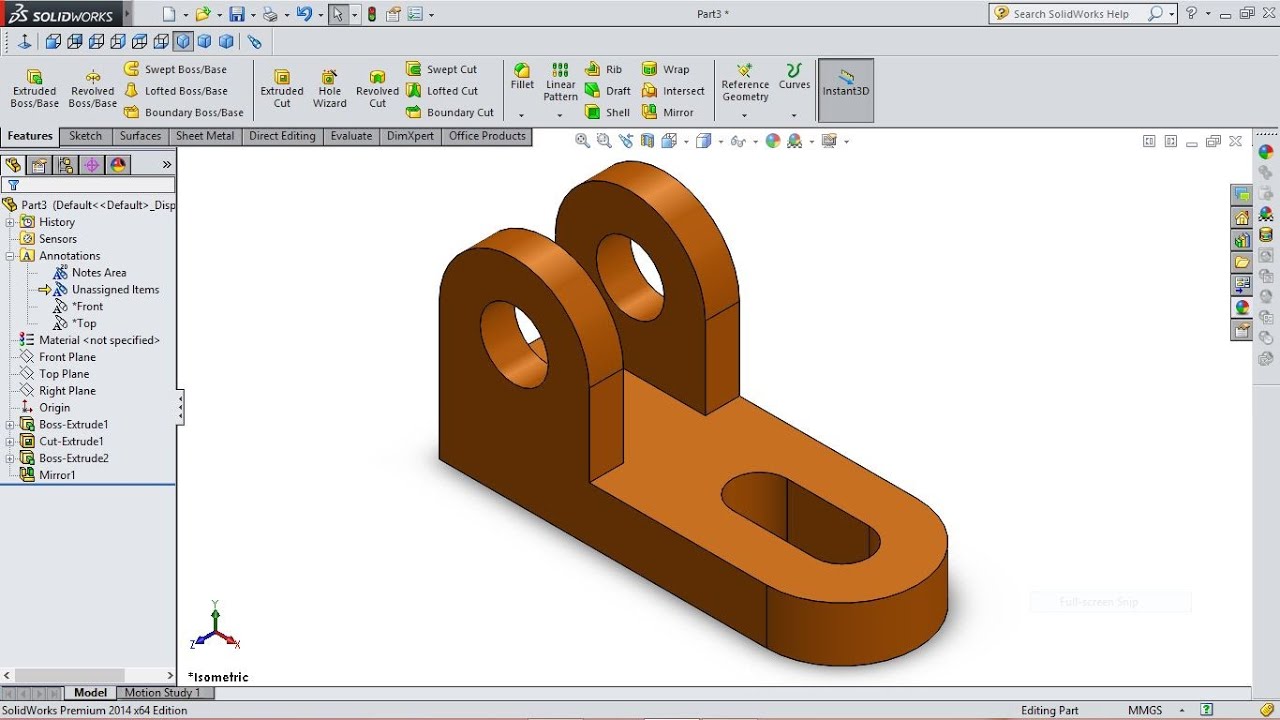Screen dimensions: 1280x720
Task: Click the Save icon in the toolbar
Action: pos(236,14)
